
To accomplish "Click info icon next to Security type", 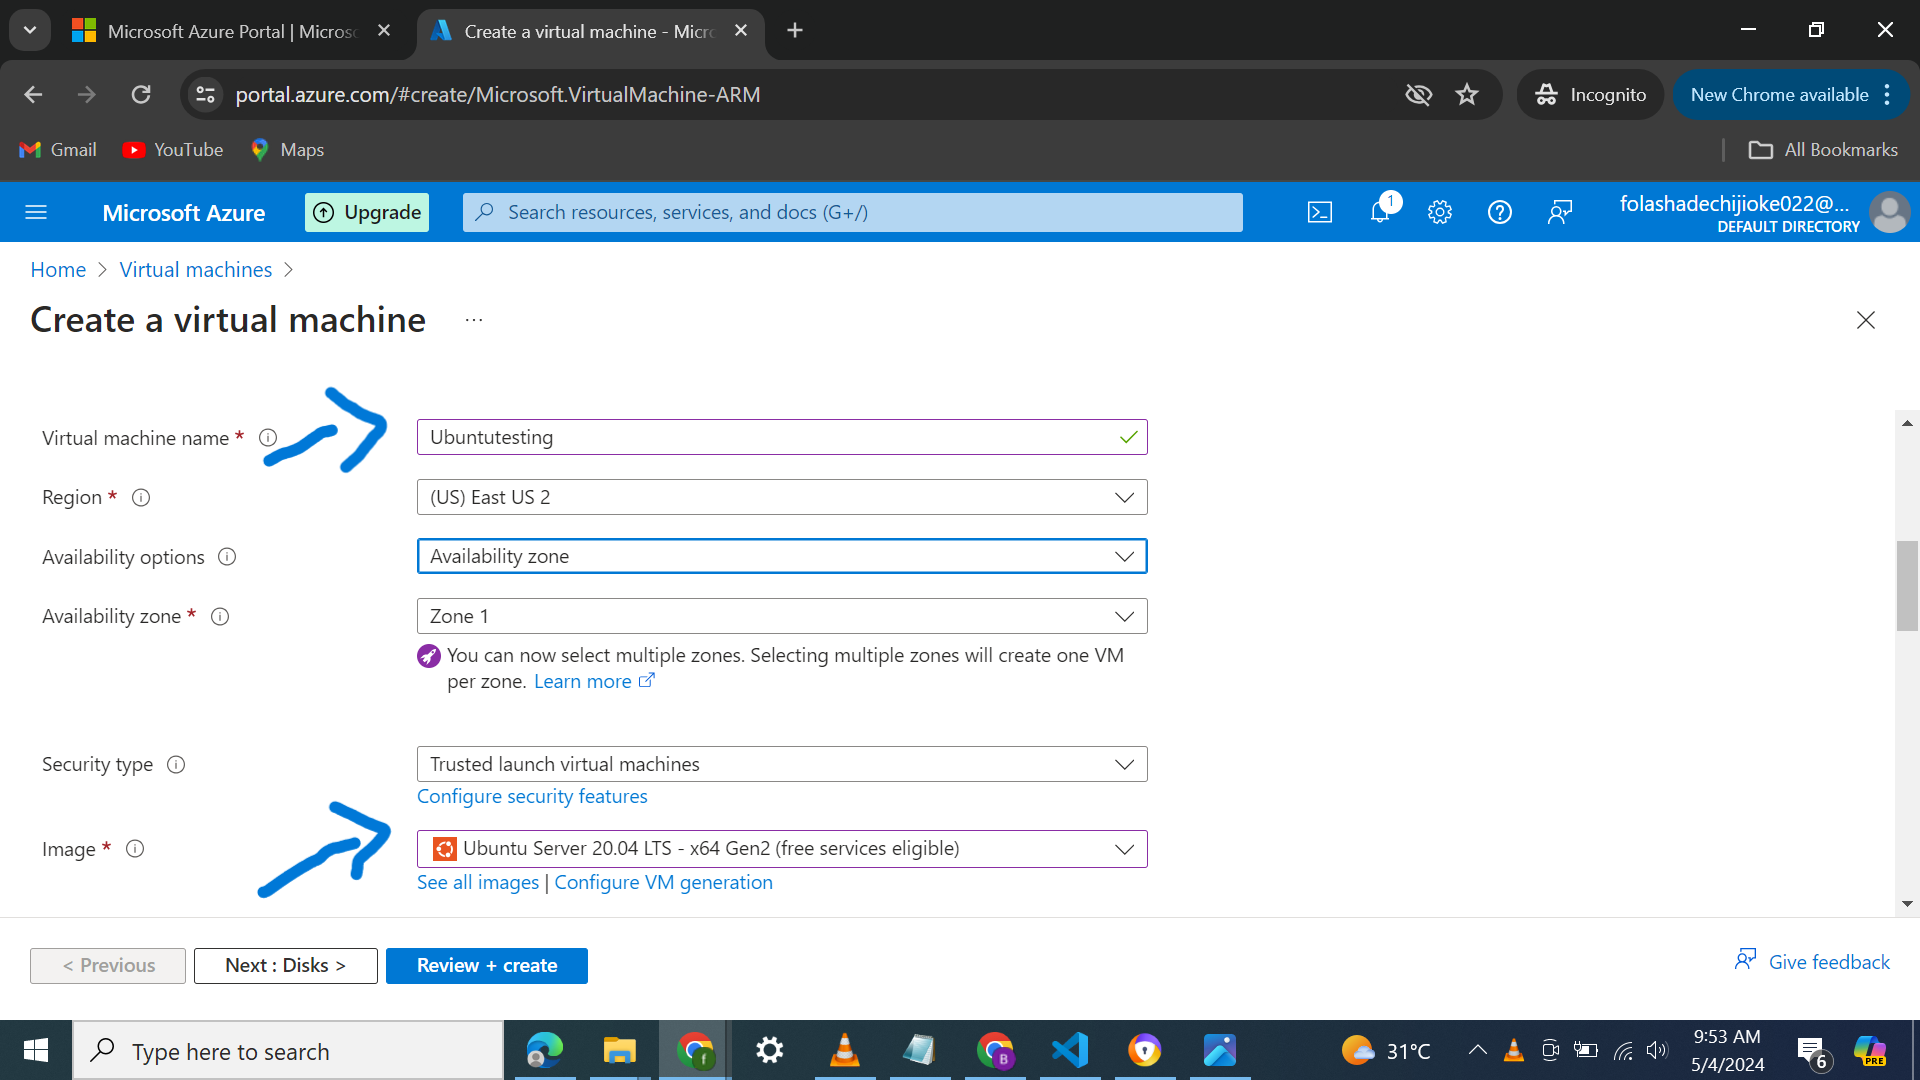I will (x=176, y=765).
